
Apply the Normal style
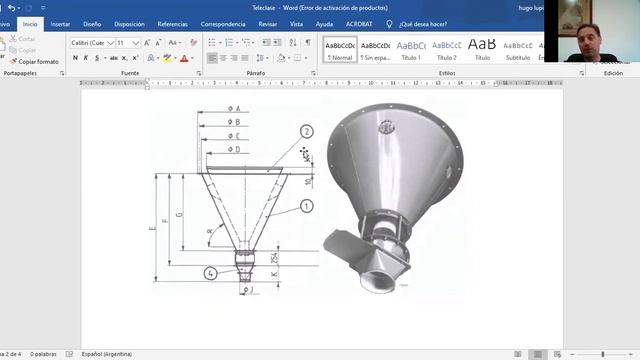coord(340,50)
